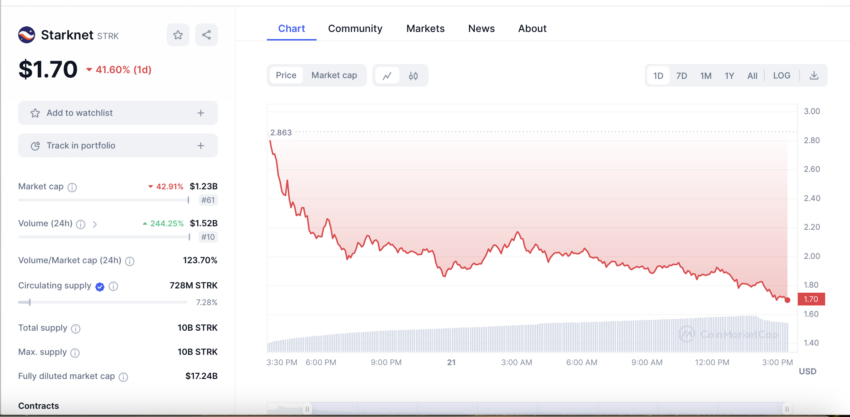Screen dimensions: 850x417
Task: Switch to candlestick chart icon
Action: (x=412, y=75)
